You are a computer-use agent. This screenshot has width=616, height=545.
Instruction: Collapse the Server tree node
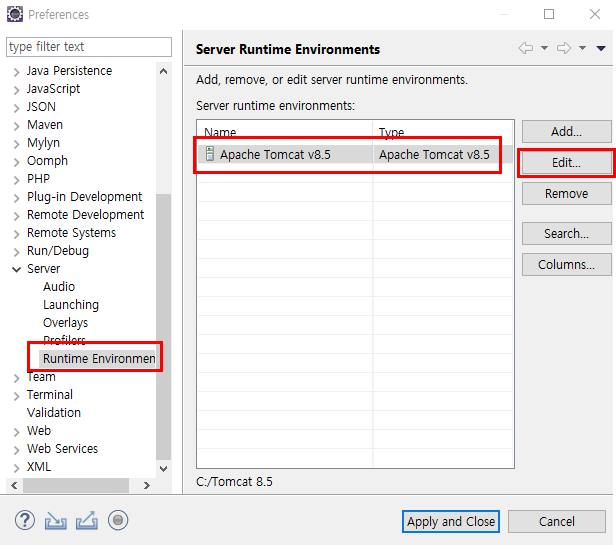coord(16,270)
